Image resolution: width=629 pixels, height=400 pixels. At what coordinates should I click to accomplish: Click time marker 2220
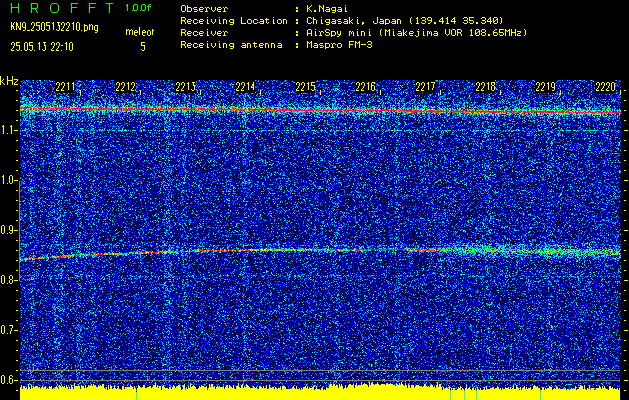(x=605, y=87)
